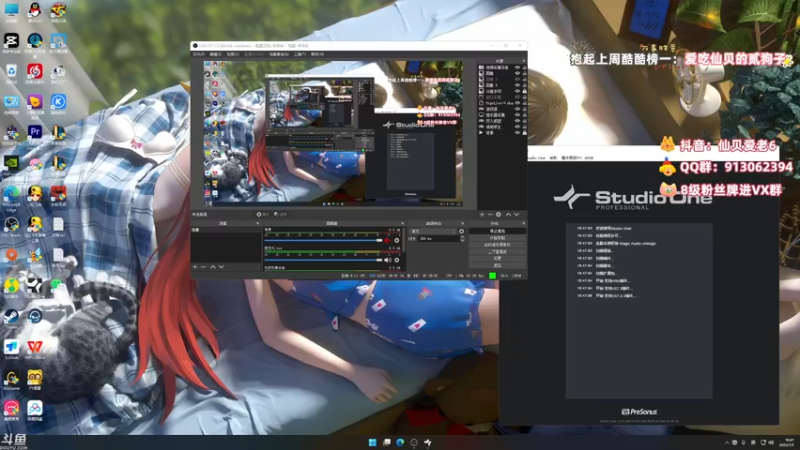Image resolution: width=800 pixels, height=450 pixels.
Task: Open OBS Studio desktop shortcut
Action: point(11,226)
